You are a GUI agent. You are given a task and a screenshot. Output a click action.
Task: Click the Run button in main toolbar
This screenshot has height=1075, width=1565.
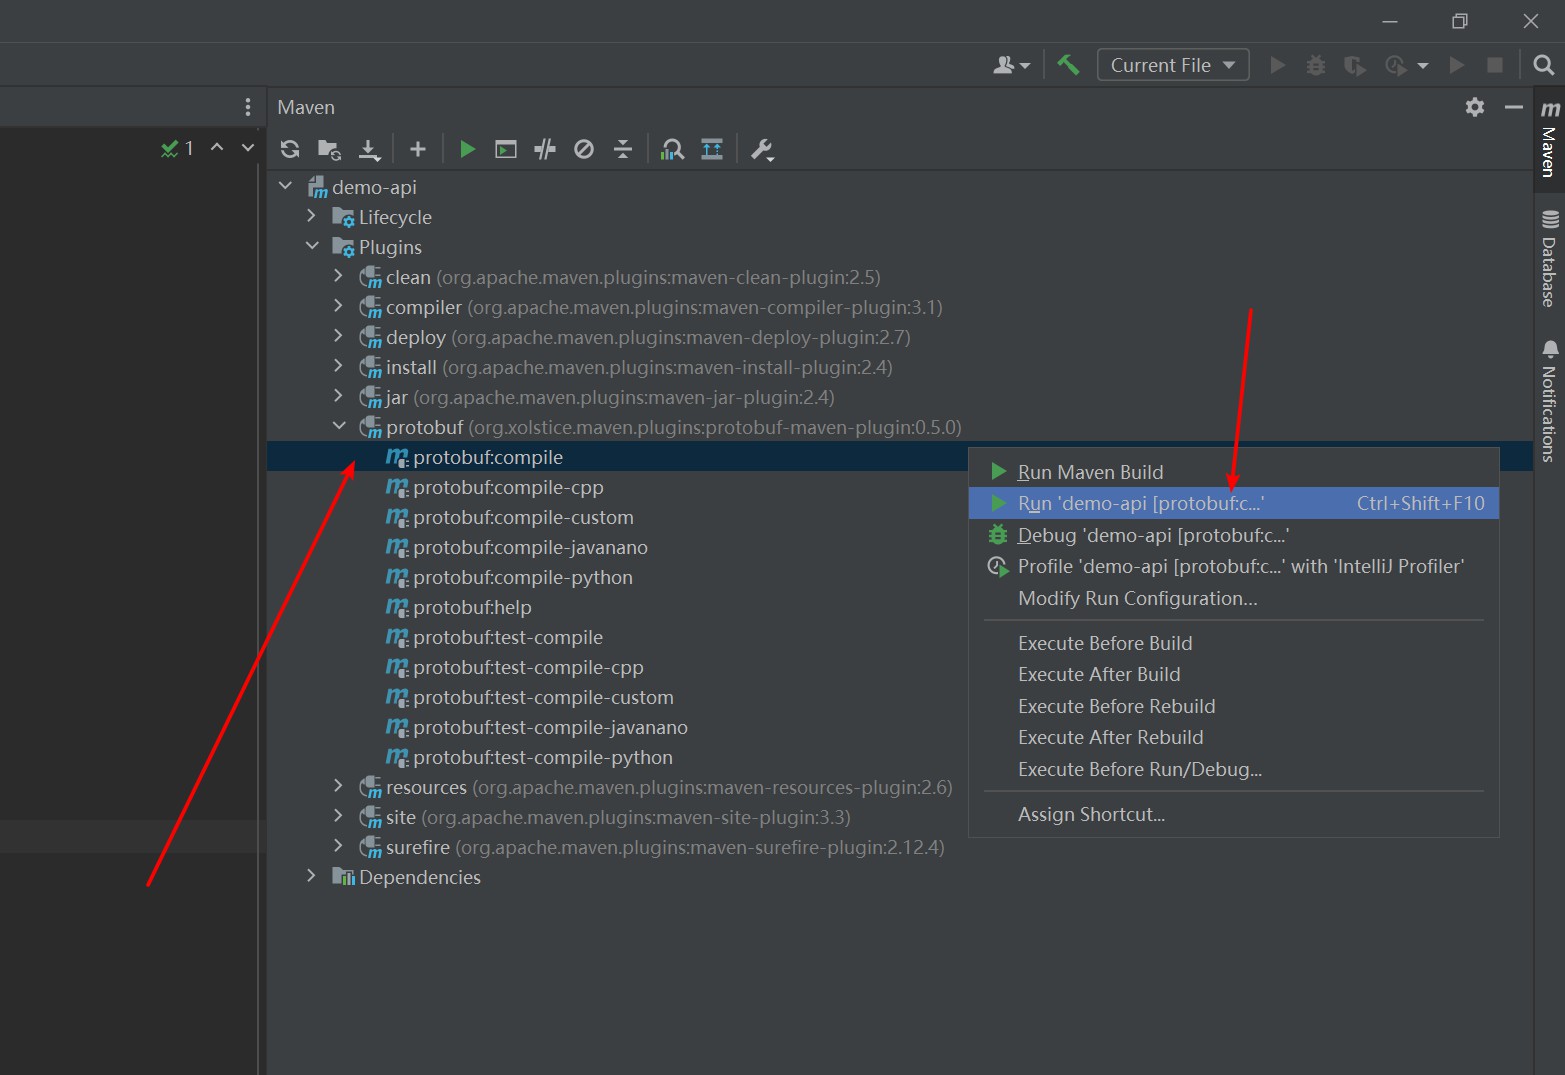tap(1277, 65)
